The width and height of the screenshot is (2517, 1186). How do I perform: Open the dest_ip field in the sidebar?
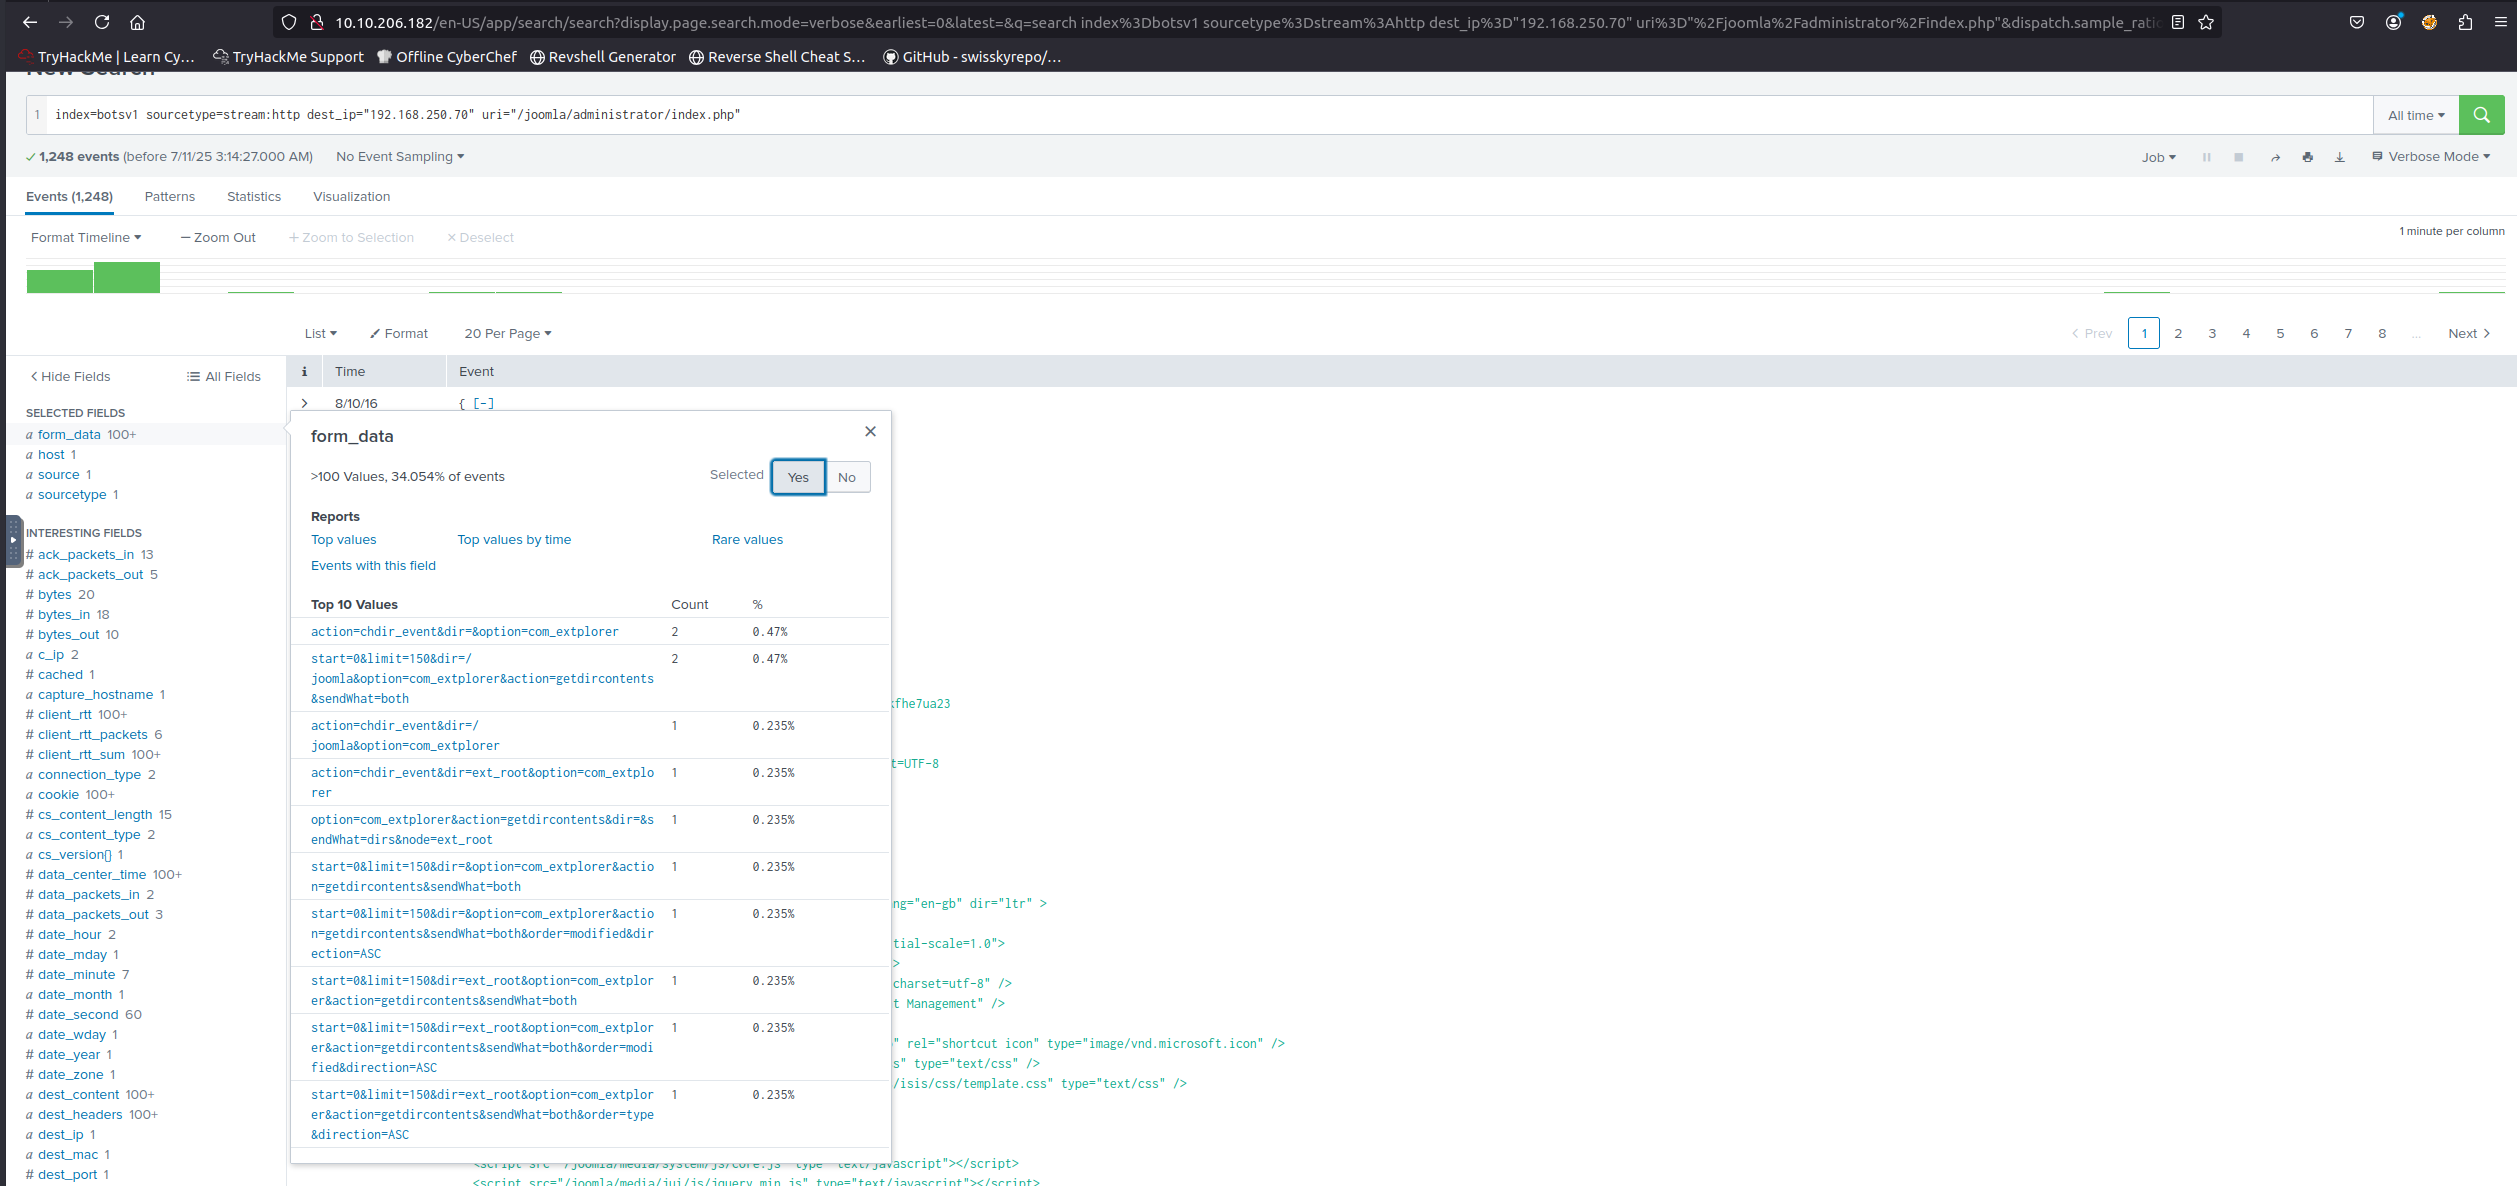click(60, 1134)
